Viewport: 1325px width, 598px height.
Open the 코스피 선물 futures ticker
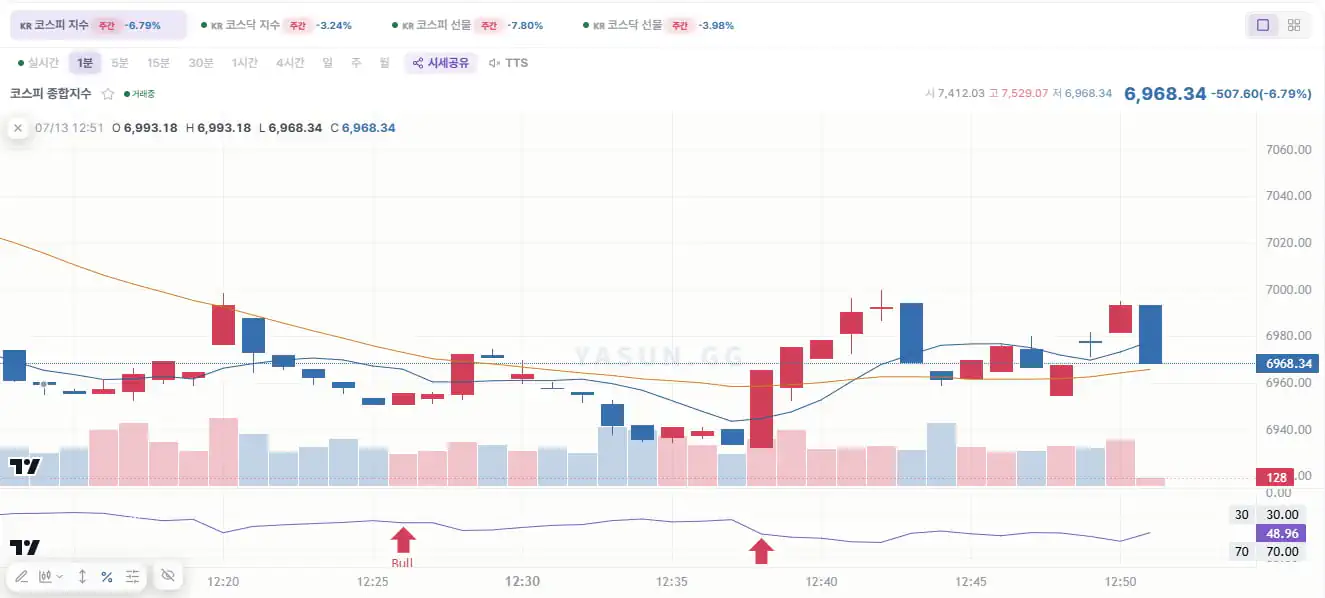pyautogui.click(x=467, y=25)
